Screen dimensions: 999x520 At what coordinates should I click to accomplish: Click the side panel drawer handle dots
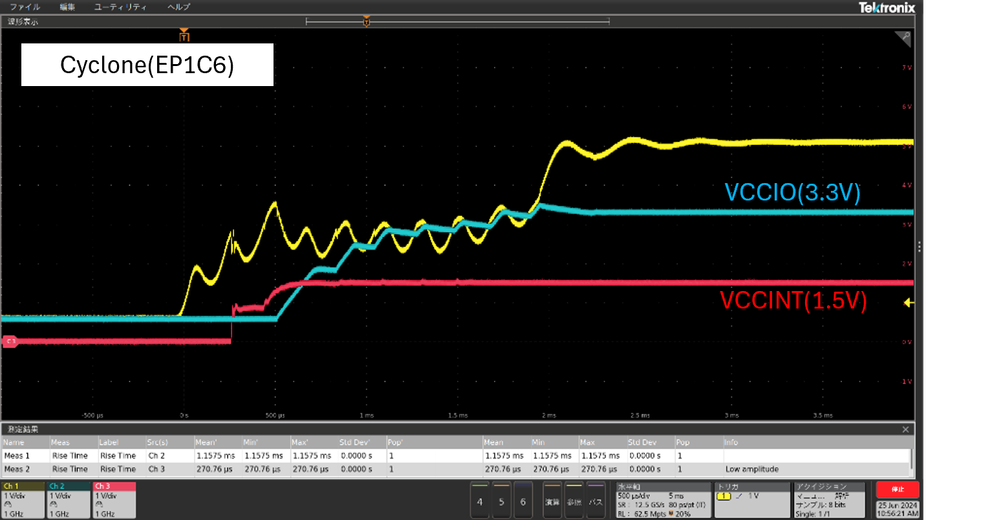(919, 246)
